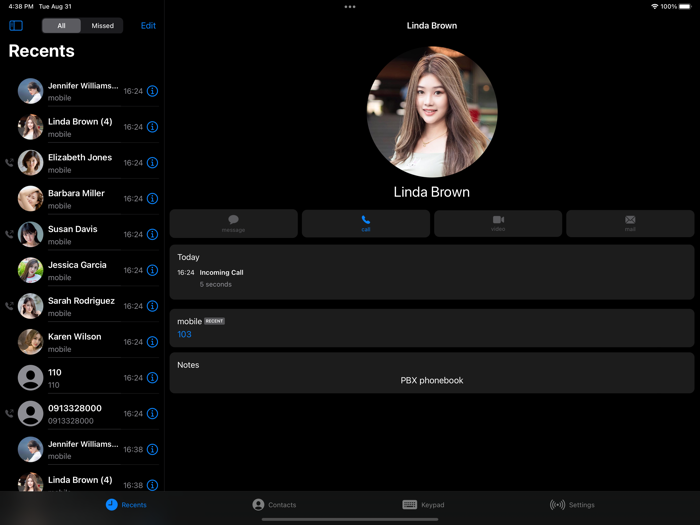The width and height of the screenshot is (700, 525).
Task: Open info icon for Sarah Rodriguez
Action: pos(152,306)
